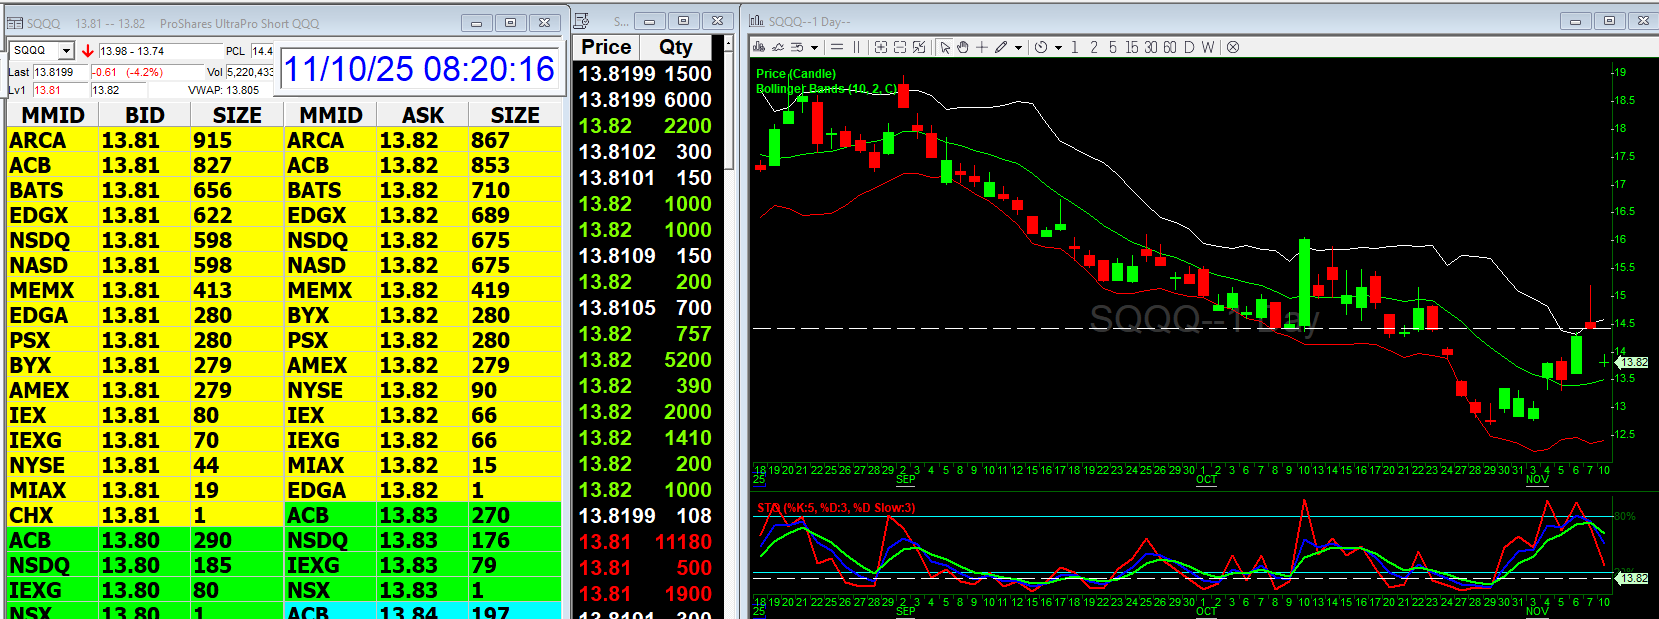
Task: Select the hand pan tool
Action: tap(963, 47)
